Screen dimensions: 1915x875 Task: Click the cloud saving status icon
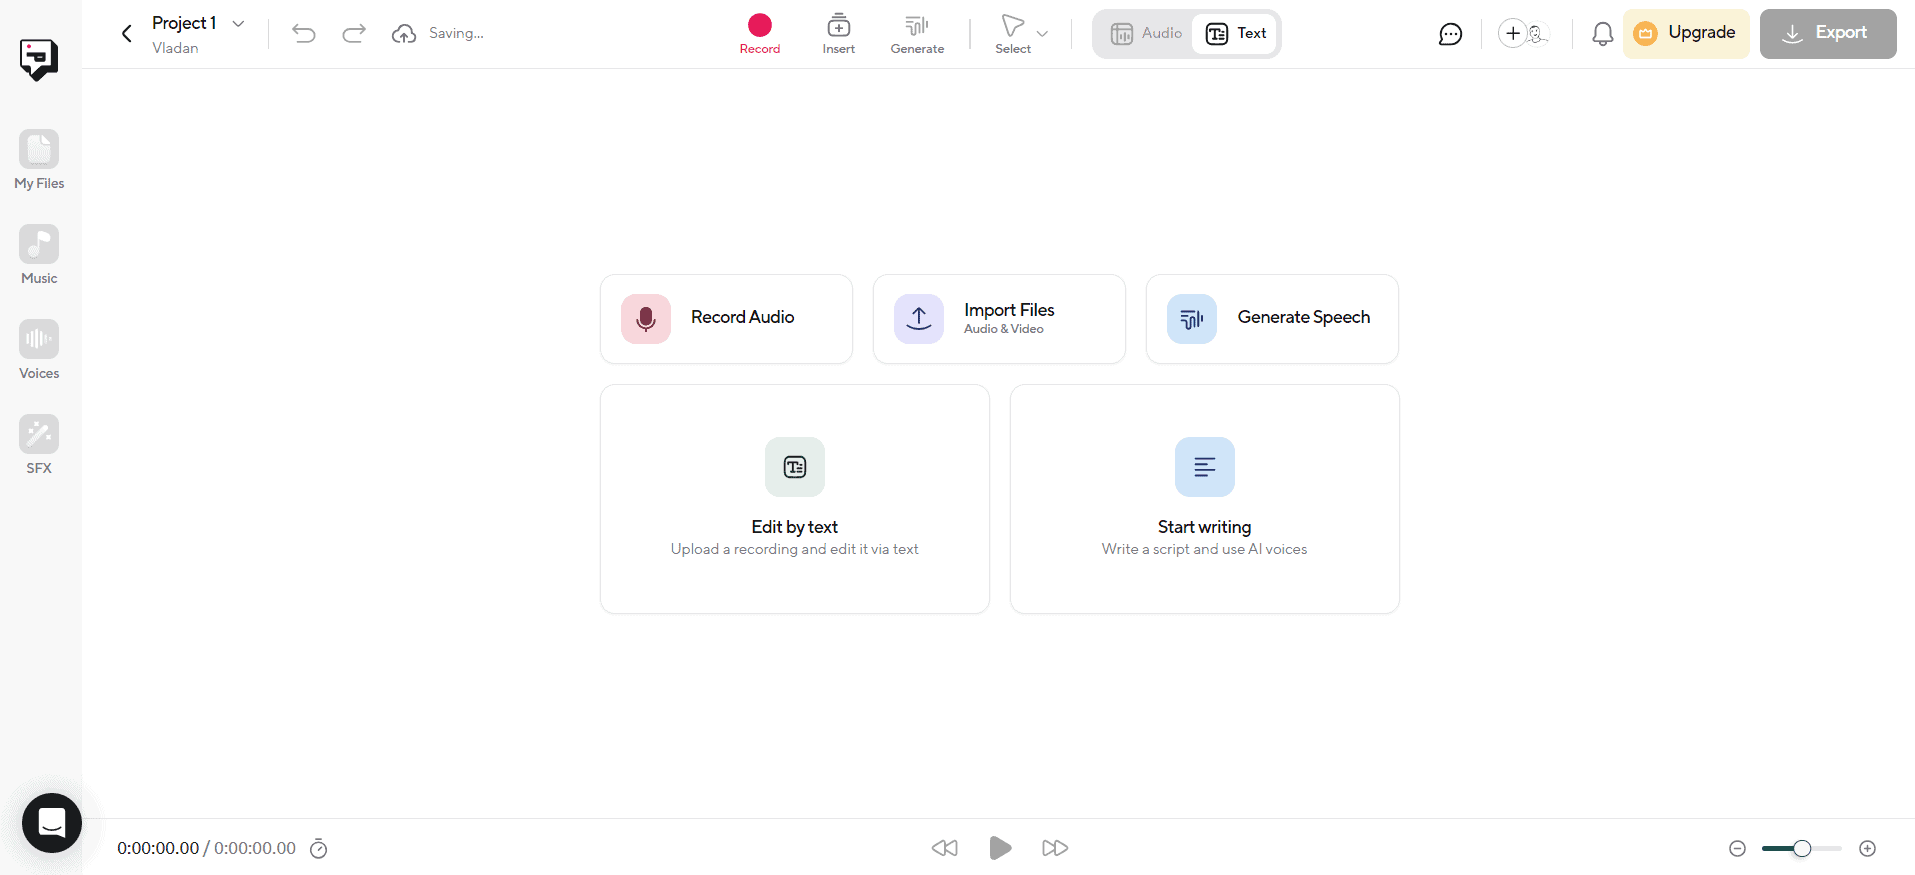404,34
